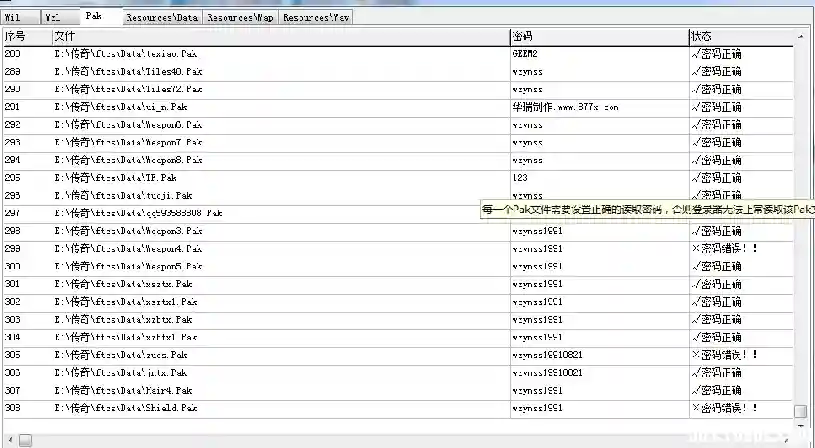815x448 pixels.
Task: Select the jltx.Pak file row
Action: tap(398, 372)
